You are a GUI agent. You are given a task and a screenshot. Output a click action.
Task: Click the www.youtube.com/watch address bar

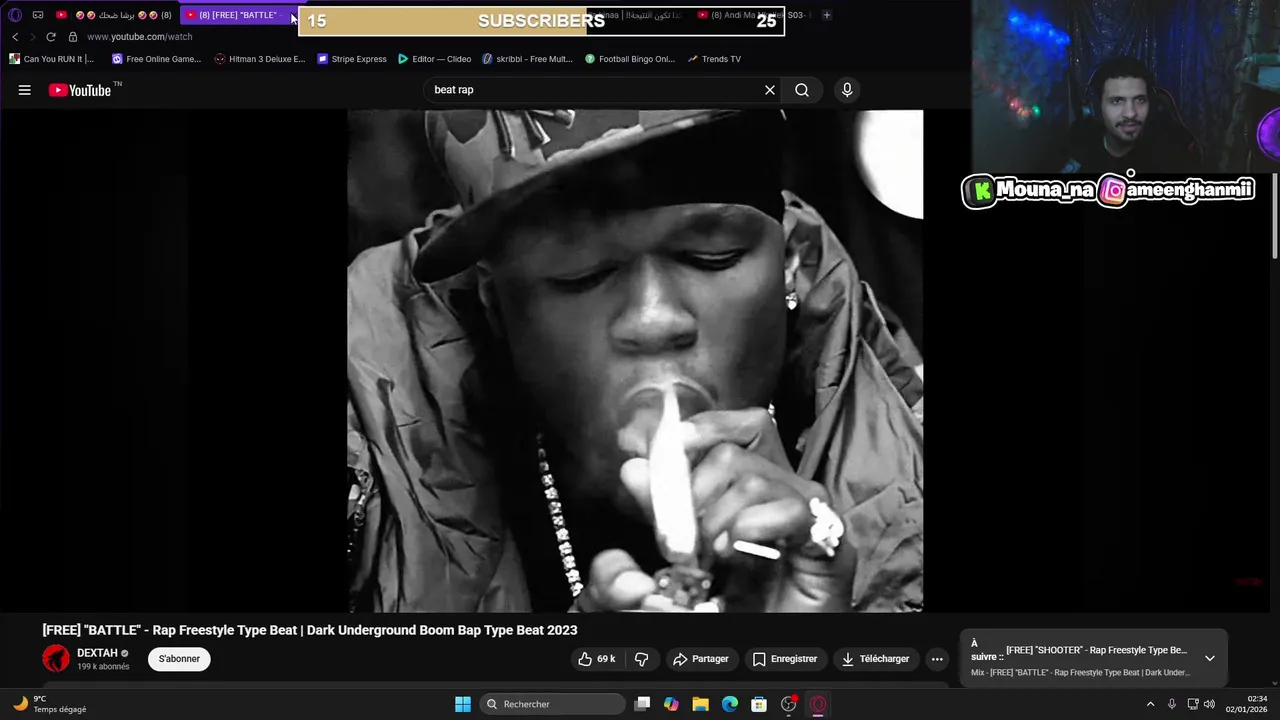click(x=139, y=37)
